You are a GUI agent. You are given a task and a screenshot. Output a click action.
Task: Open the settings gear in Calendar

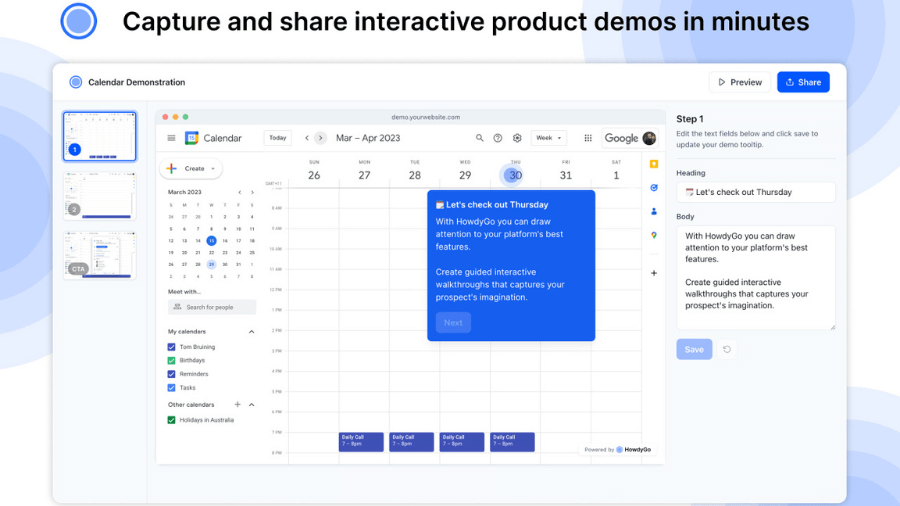[x=517, y=138]
